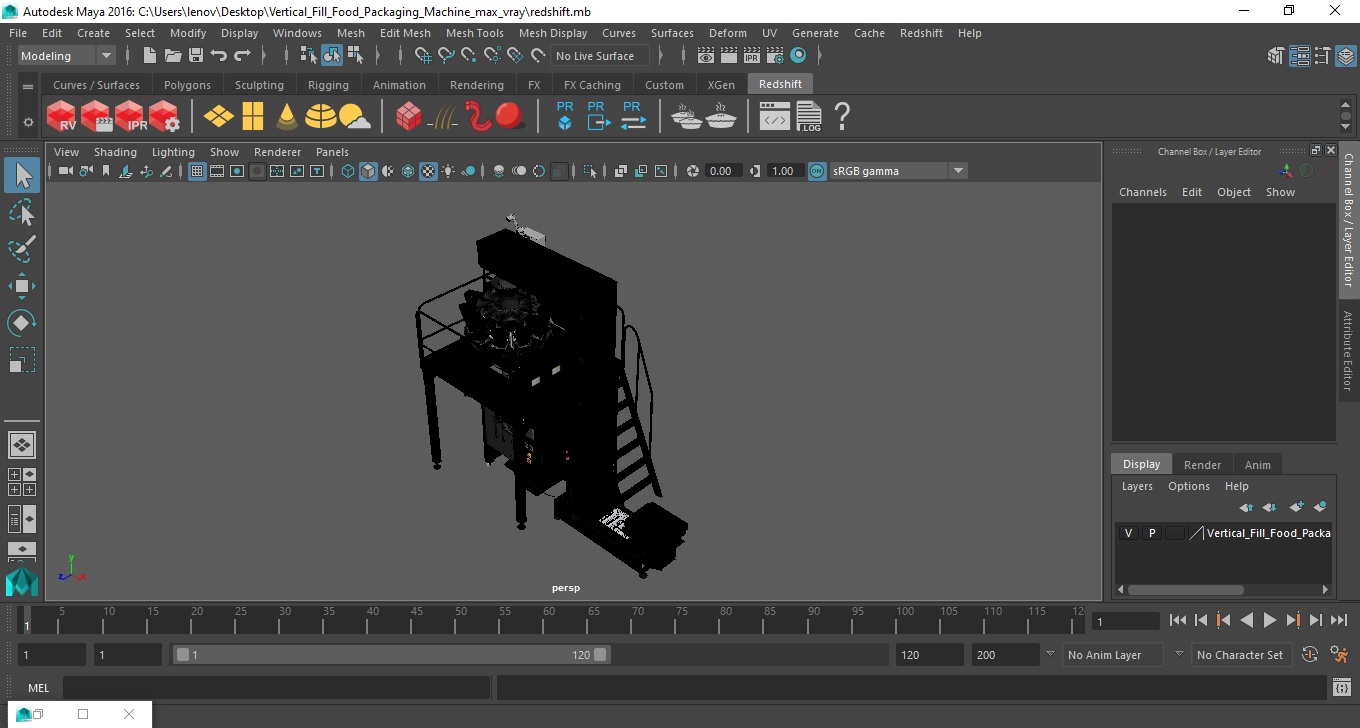Select the Paint Selection tool

(22, 250)
